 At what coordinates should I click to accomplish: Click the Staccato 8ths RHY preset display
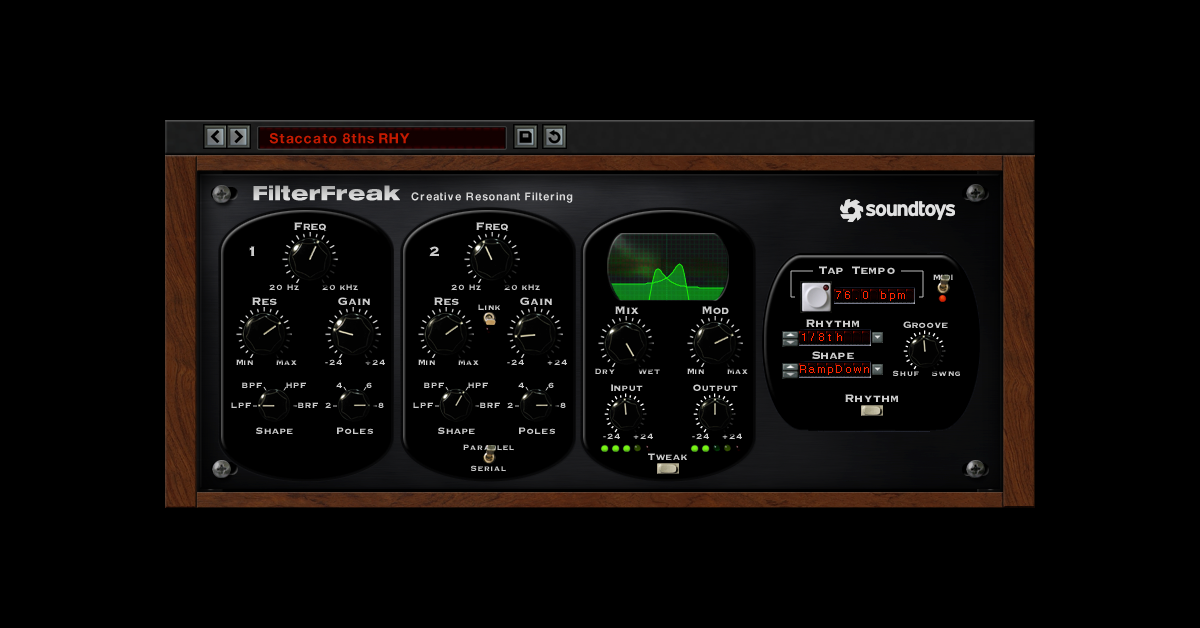click(383, 138)
